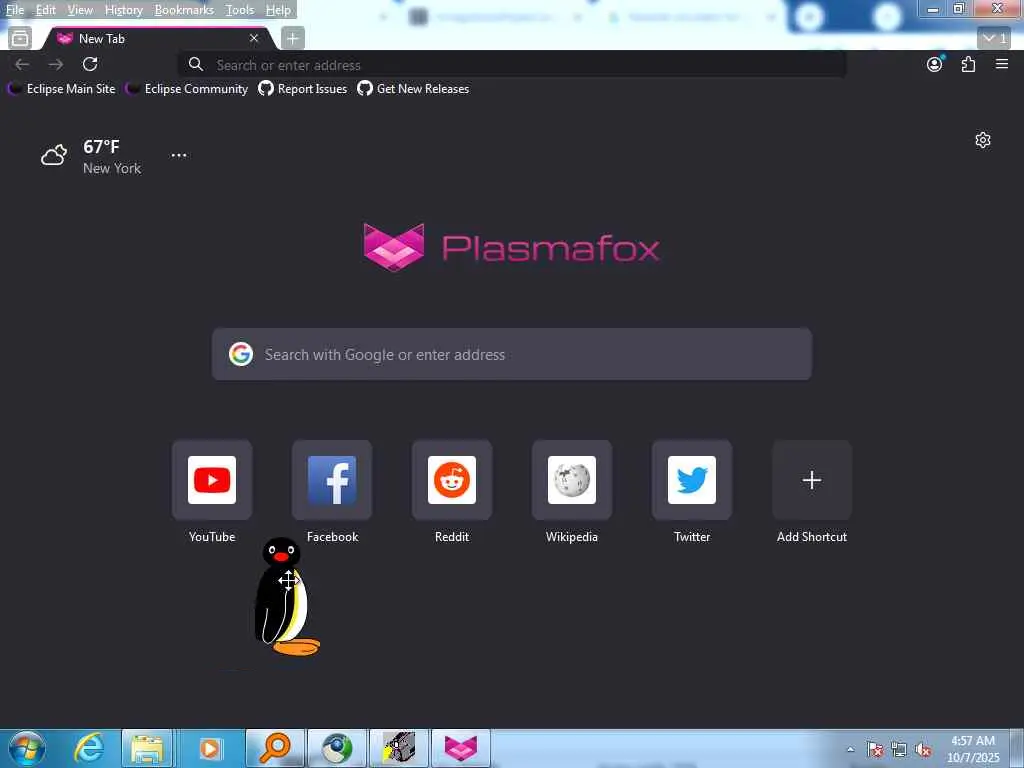Show hidden system tray icons
The height and width of the screenshot is (768, 1024).
coord(850,750)
